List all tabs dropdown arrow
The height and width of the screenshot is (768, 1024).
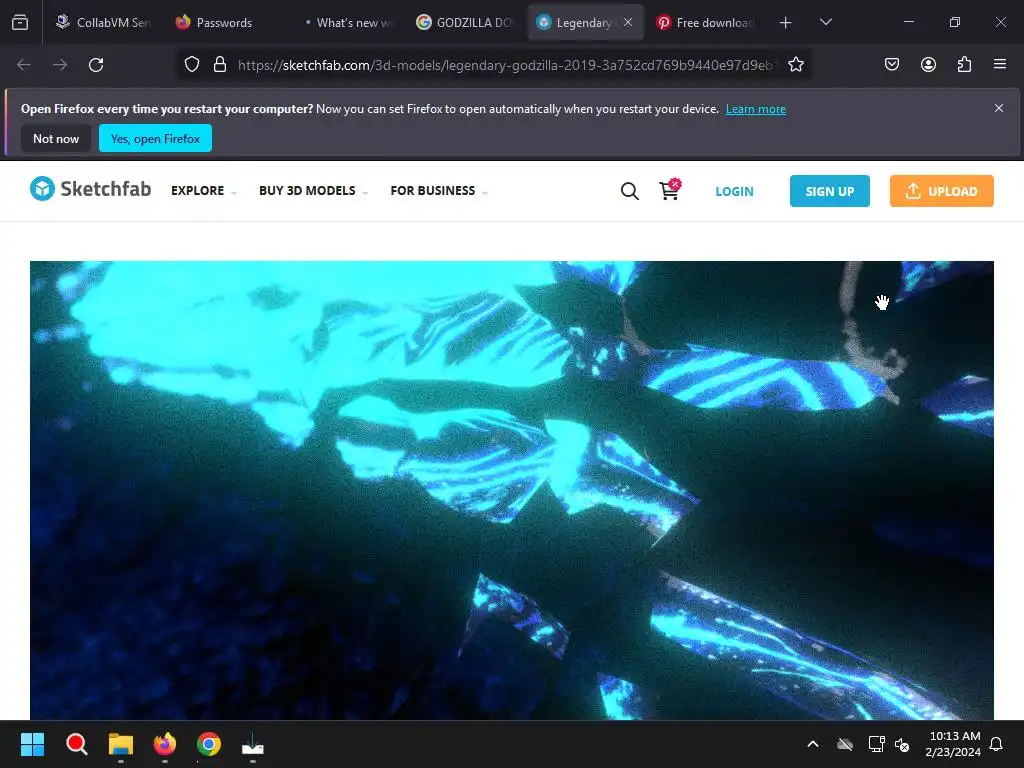(825, 23)
